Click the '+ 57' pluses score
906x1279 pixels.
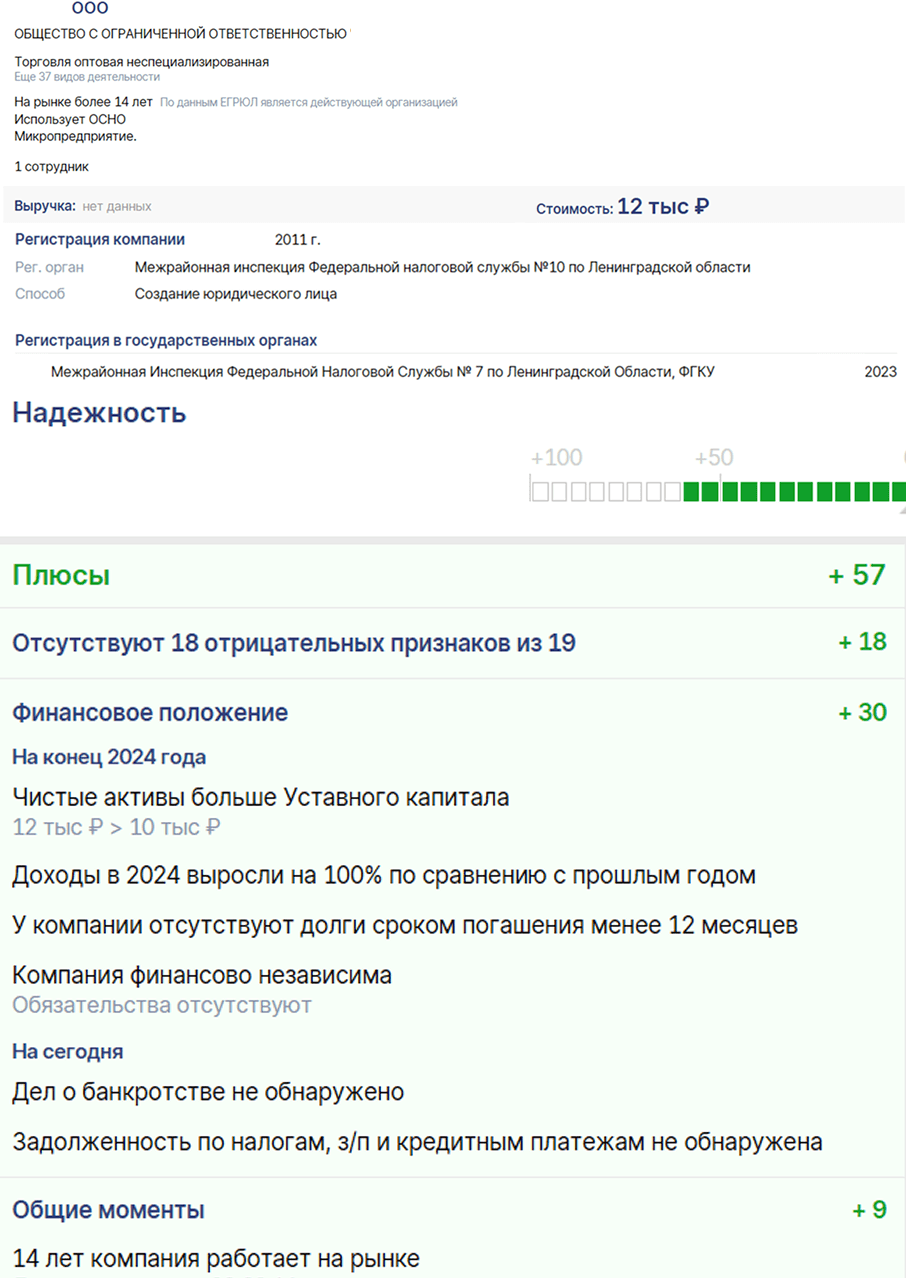857,575
